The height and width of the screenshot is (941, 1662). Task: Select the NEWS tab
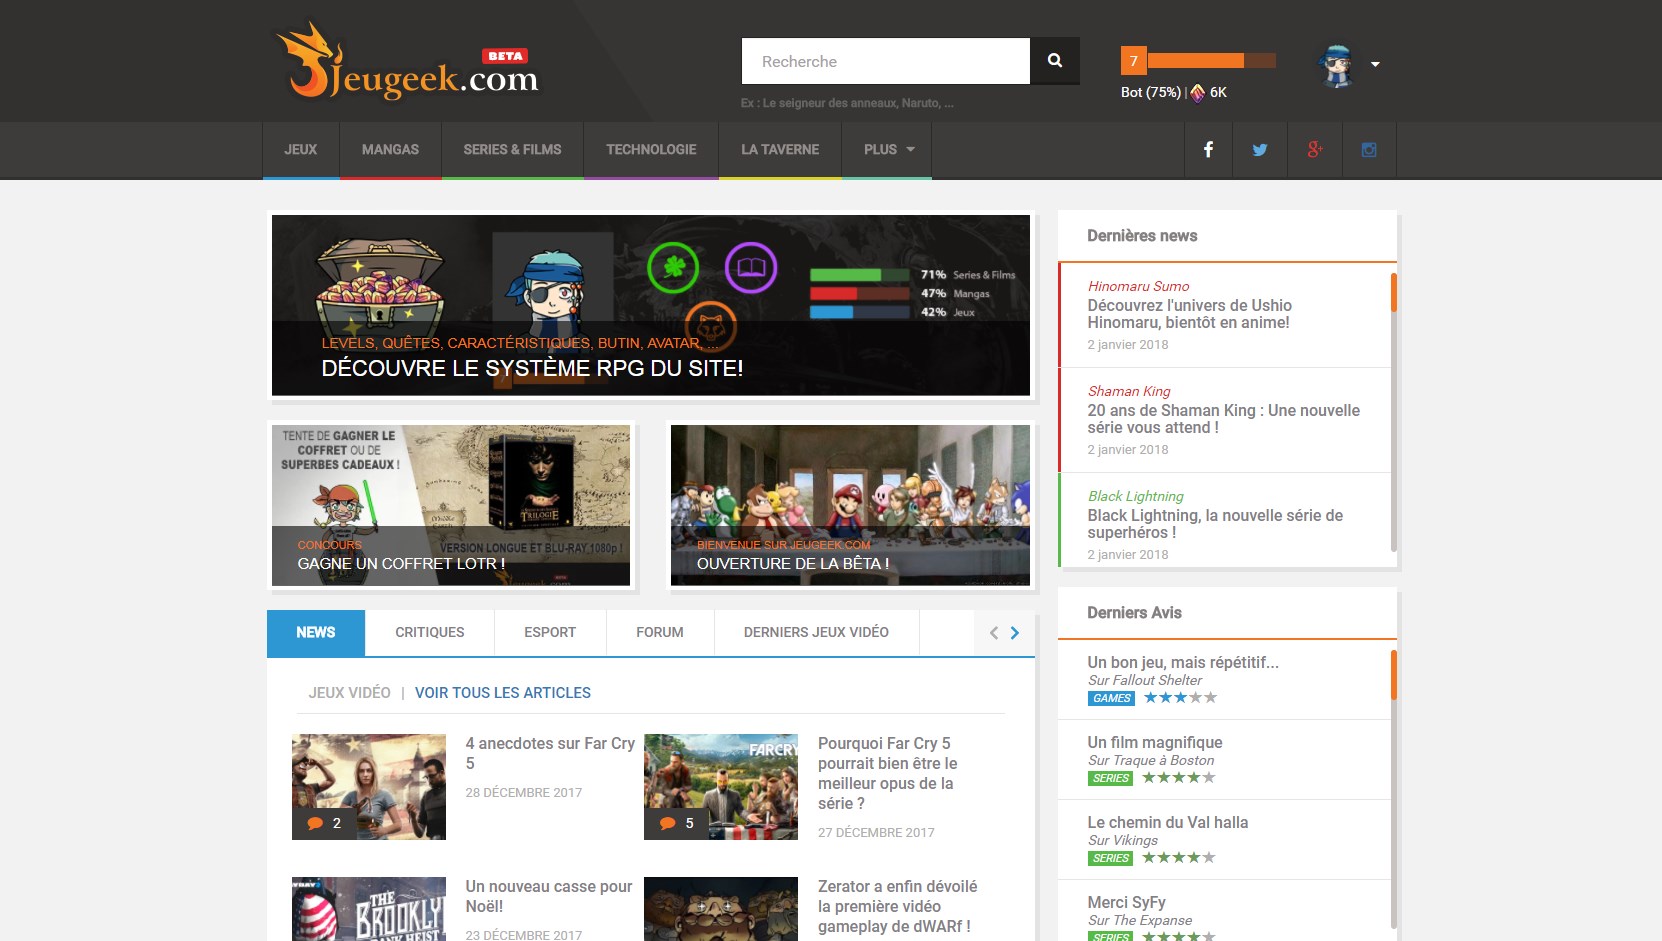pyautogui.click(x=316, y=633)
